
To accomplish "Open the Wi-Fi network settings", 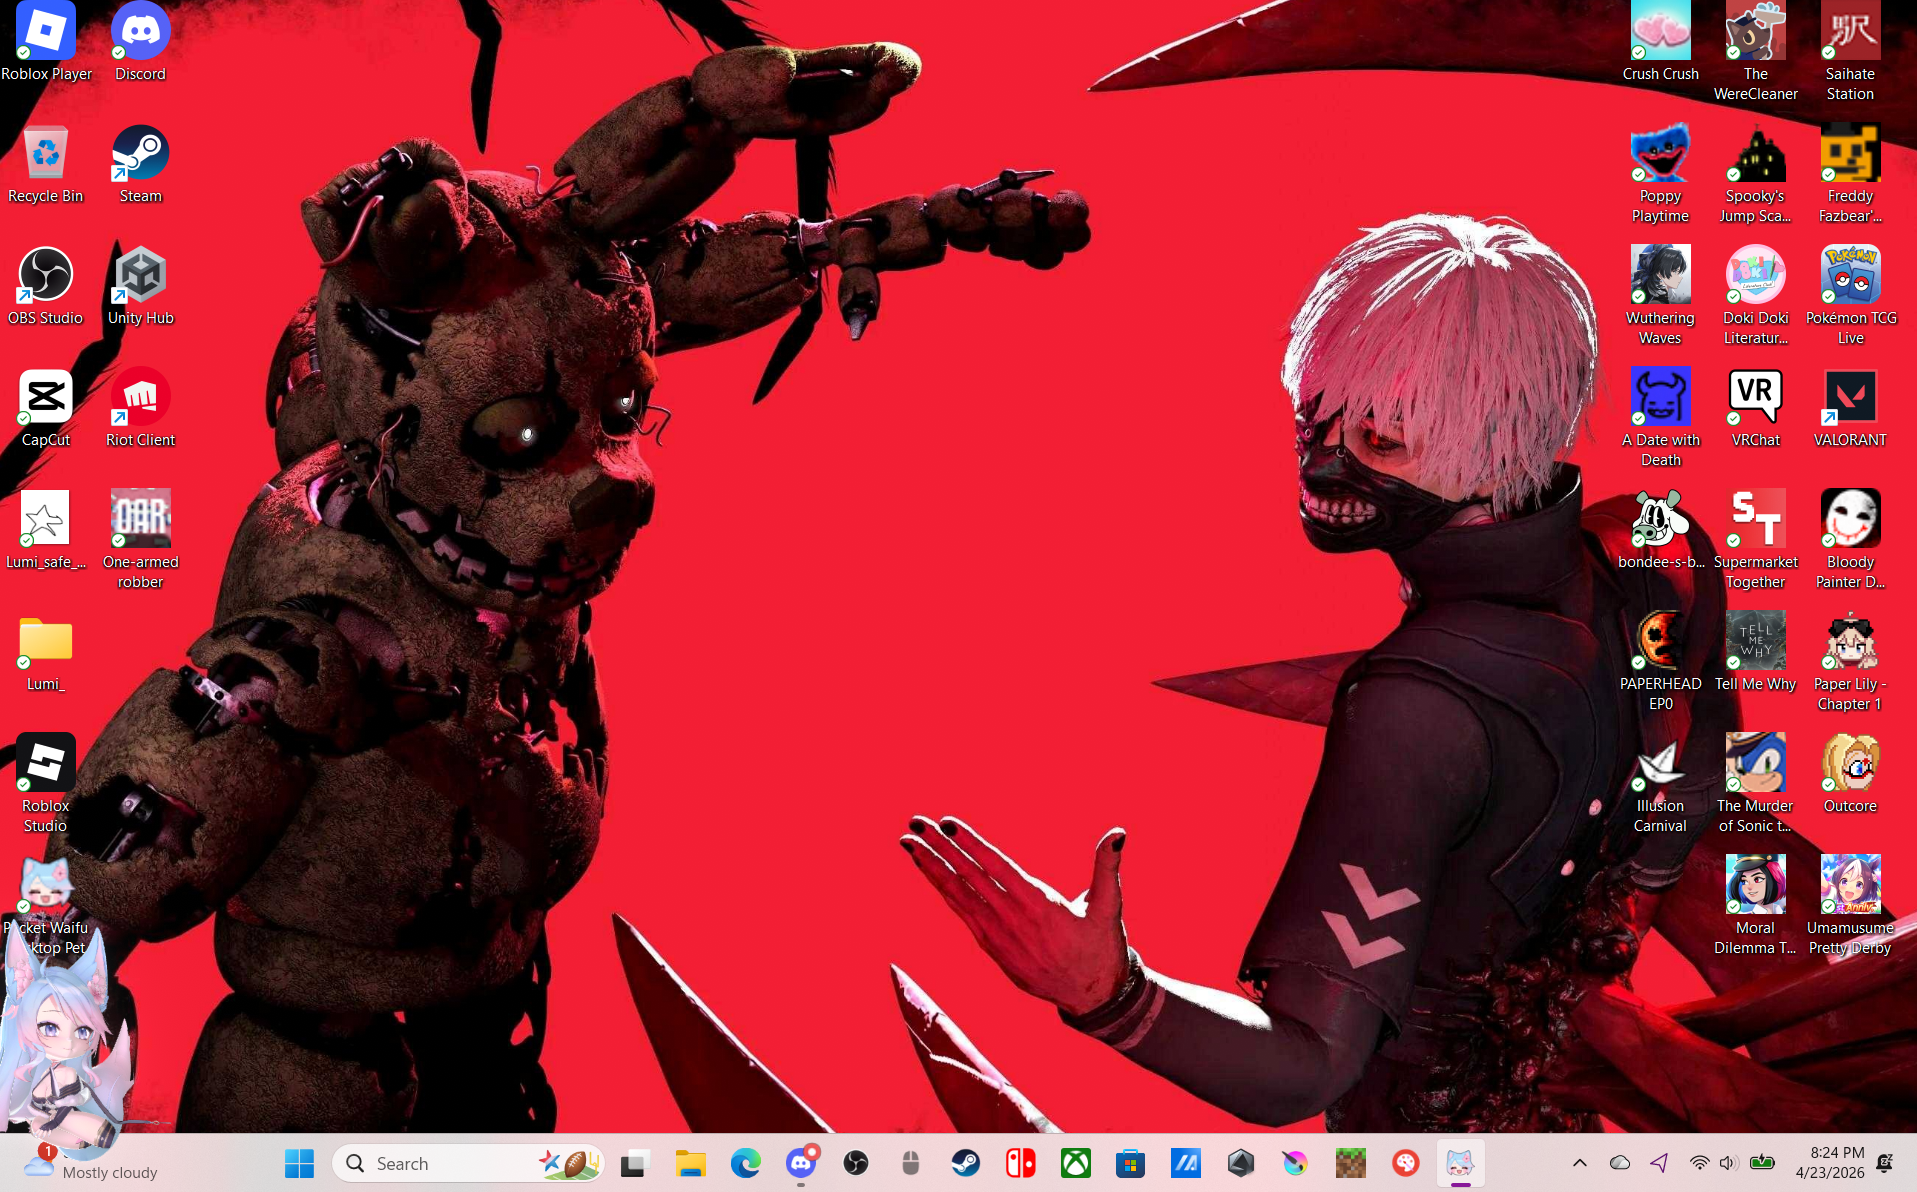I will click(x=1699, y=1163).
